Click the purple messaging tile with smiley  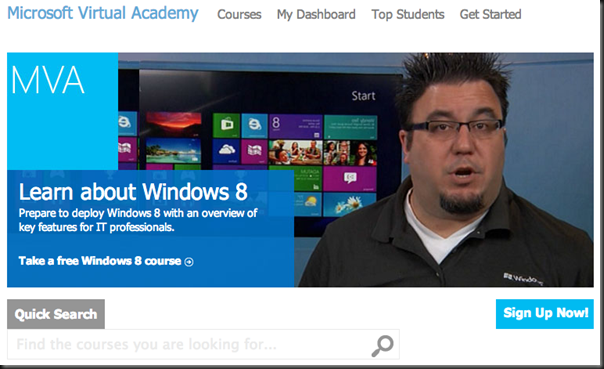pyautogui.click(x=350, y=179)
